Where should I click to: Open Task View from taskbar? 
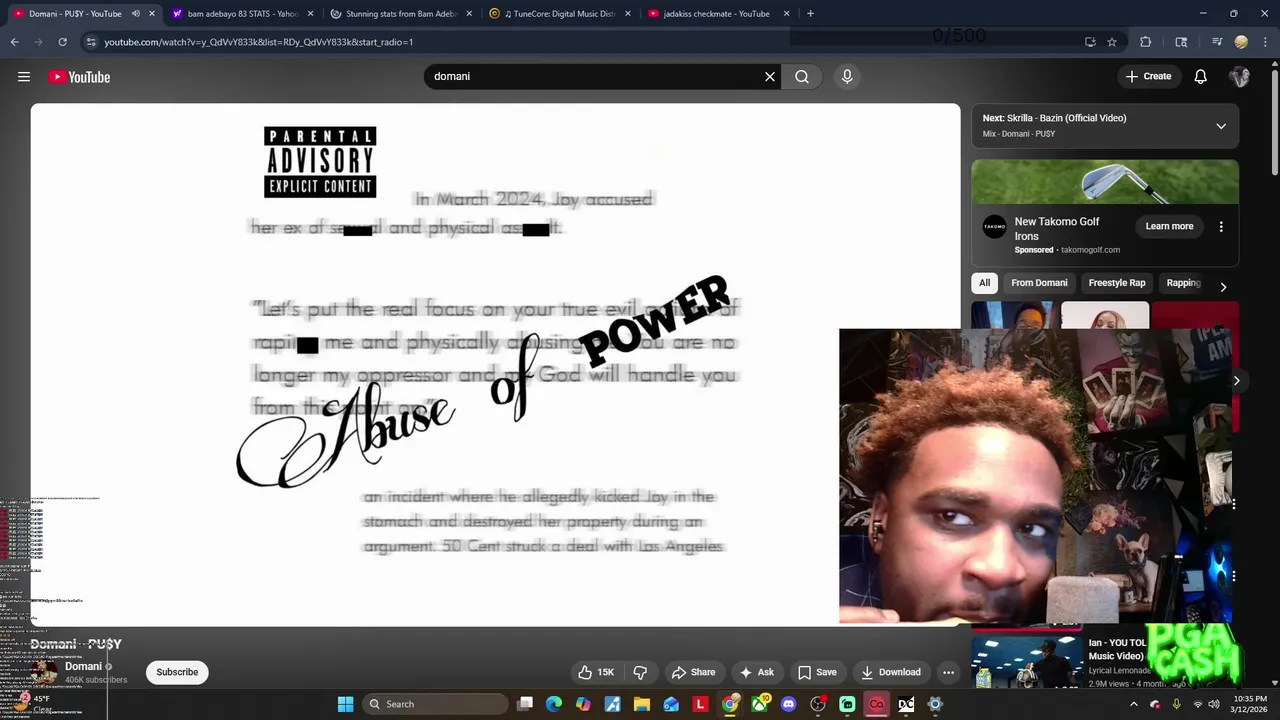point(525,704)
